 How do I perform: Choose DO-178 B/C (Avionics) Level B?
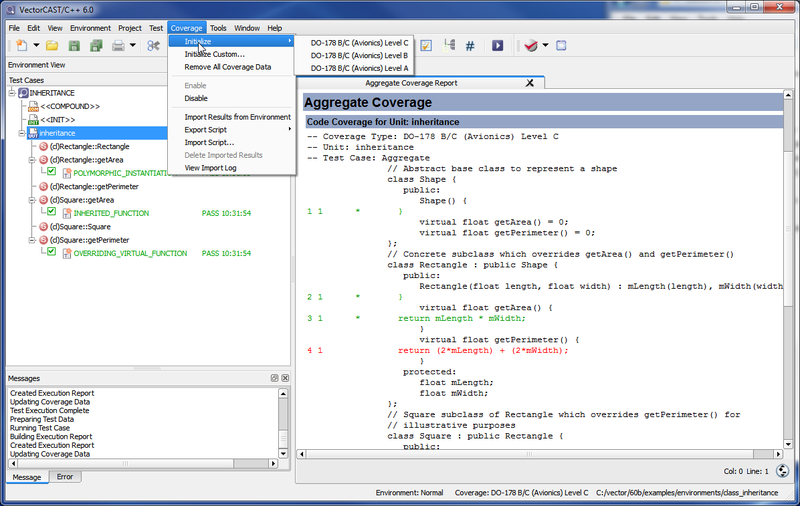pos(359,55)
